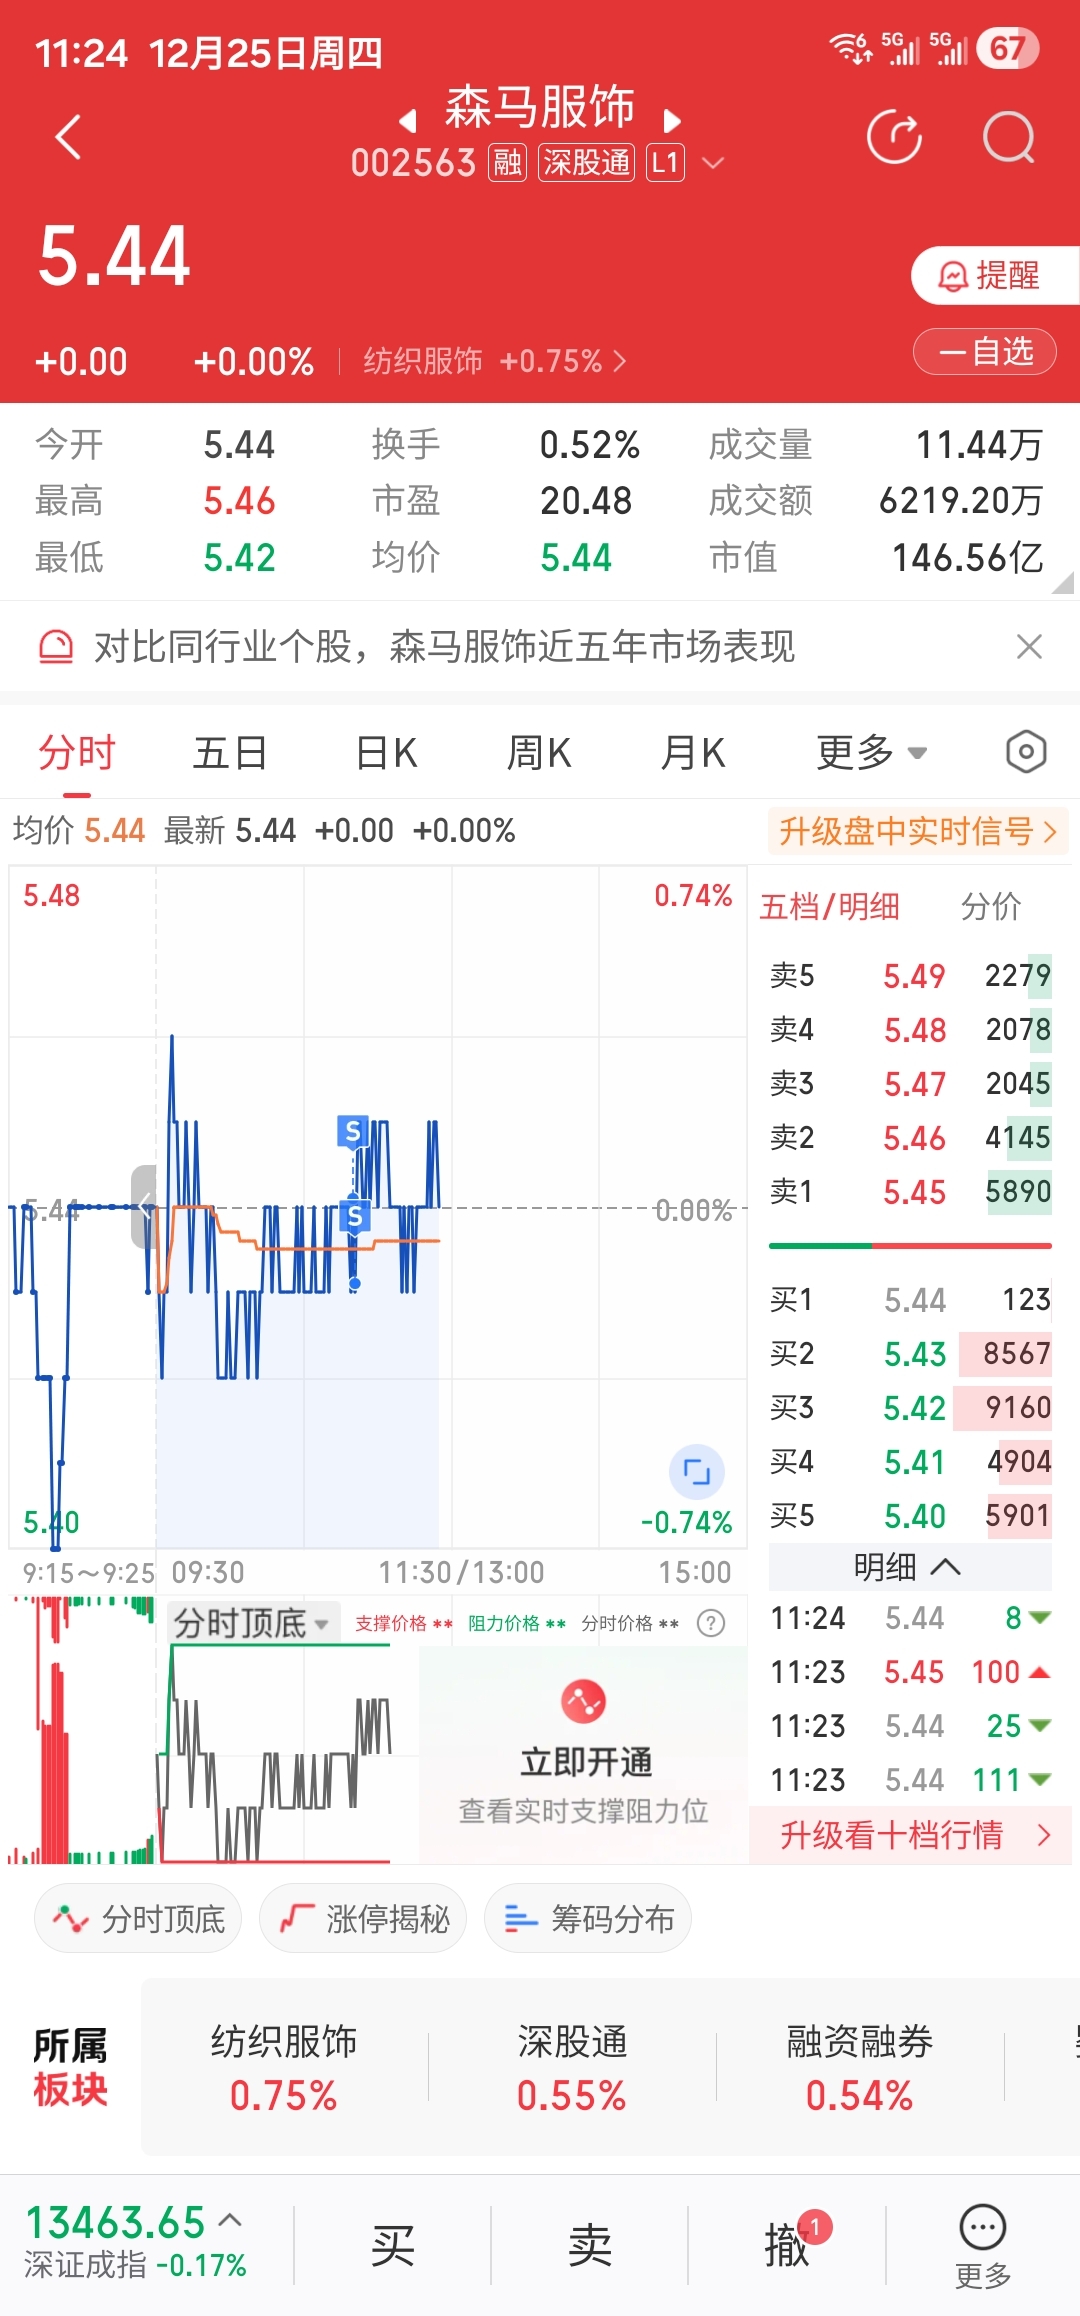Select the 月K tab

tap(693, 753)
